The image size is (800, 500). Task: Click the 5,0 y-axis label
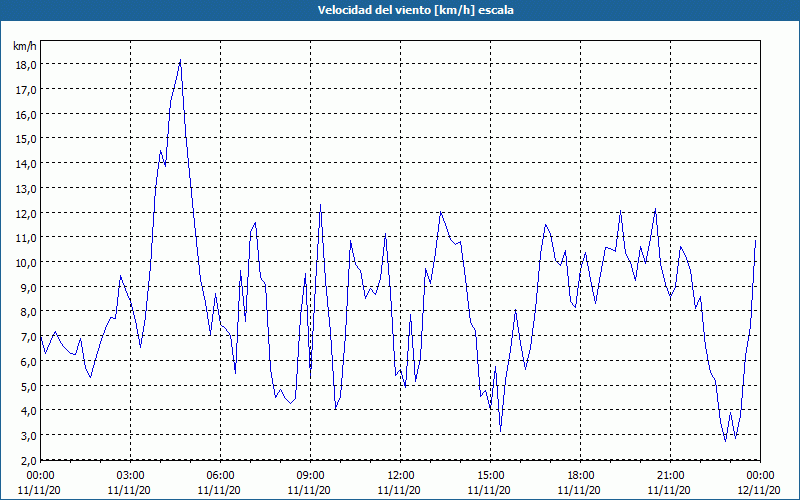pyautogui.click(x=28, y=386)
